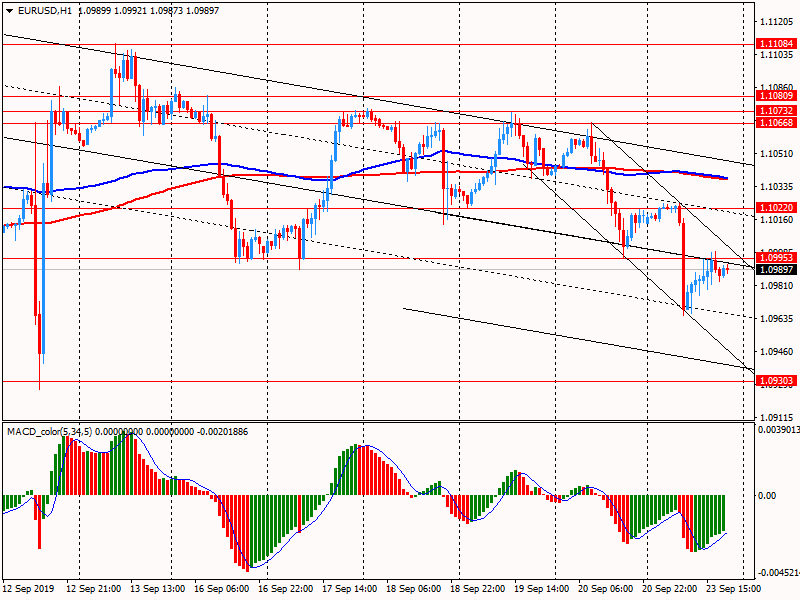Click the 19 Sep 14:00 time axis label

(x=542, y=589)
